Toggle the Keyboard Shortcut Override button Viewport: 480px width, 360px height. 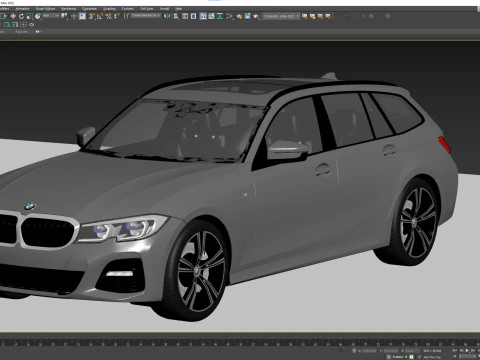(x=82, y=16)
